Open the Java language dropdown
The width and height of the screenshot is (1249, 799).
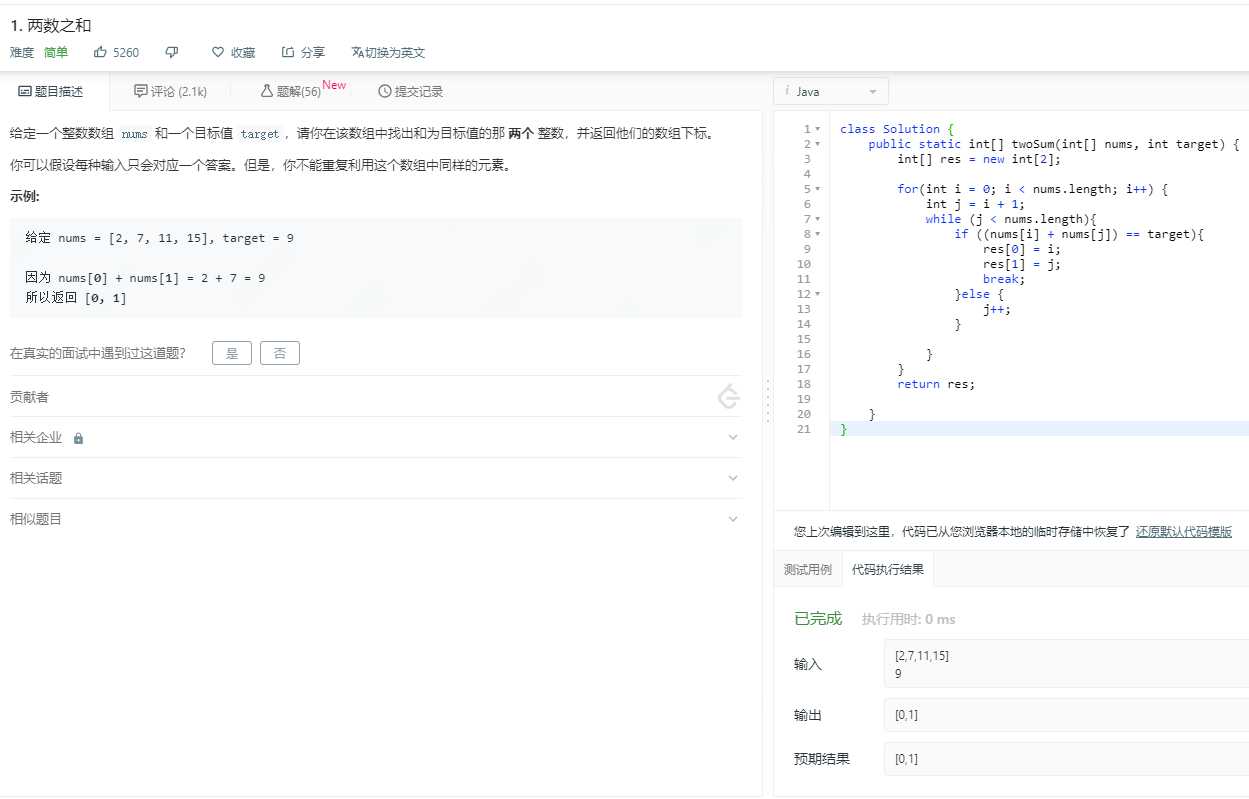pyautogui.click(x=831, y=91)
